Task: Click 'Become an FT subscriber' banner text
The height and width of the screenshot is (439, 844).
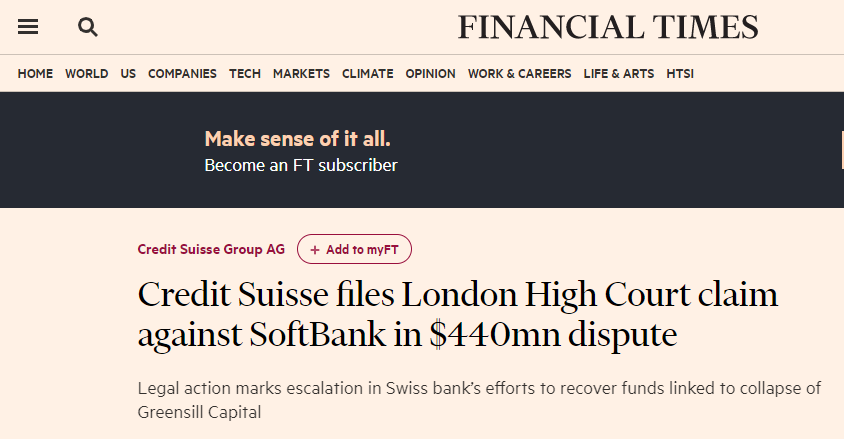Action: tap(301, 165)
